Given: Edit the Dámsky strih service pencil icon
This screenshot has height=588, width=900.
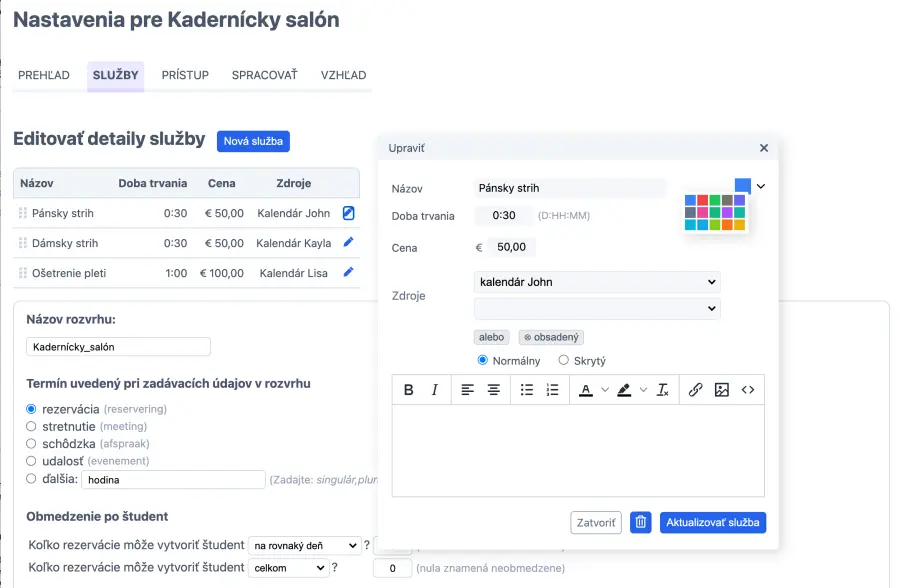Looking at the screenshot, I should [x=348, y=242].
